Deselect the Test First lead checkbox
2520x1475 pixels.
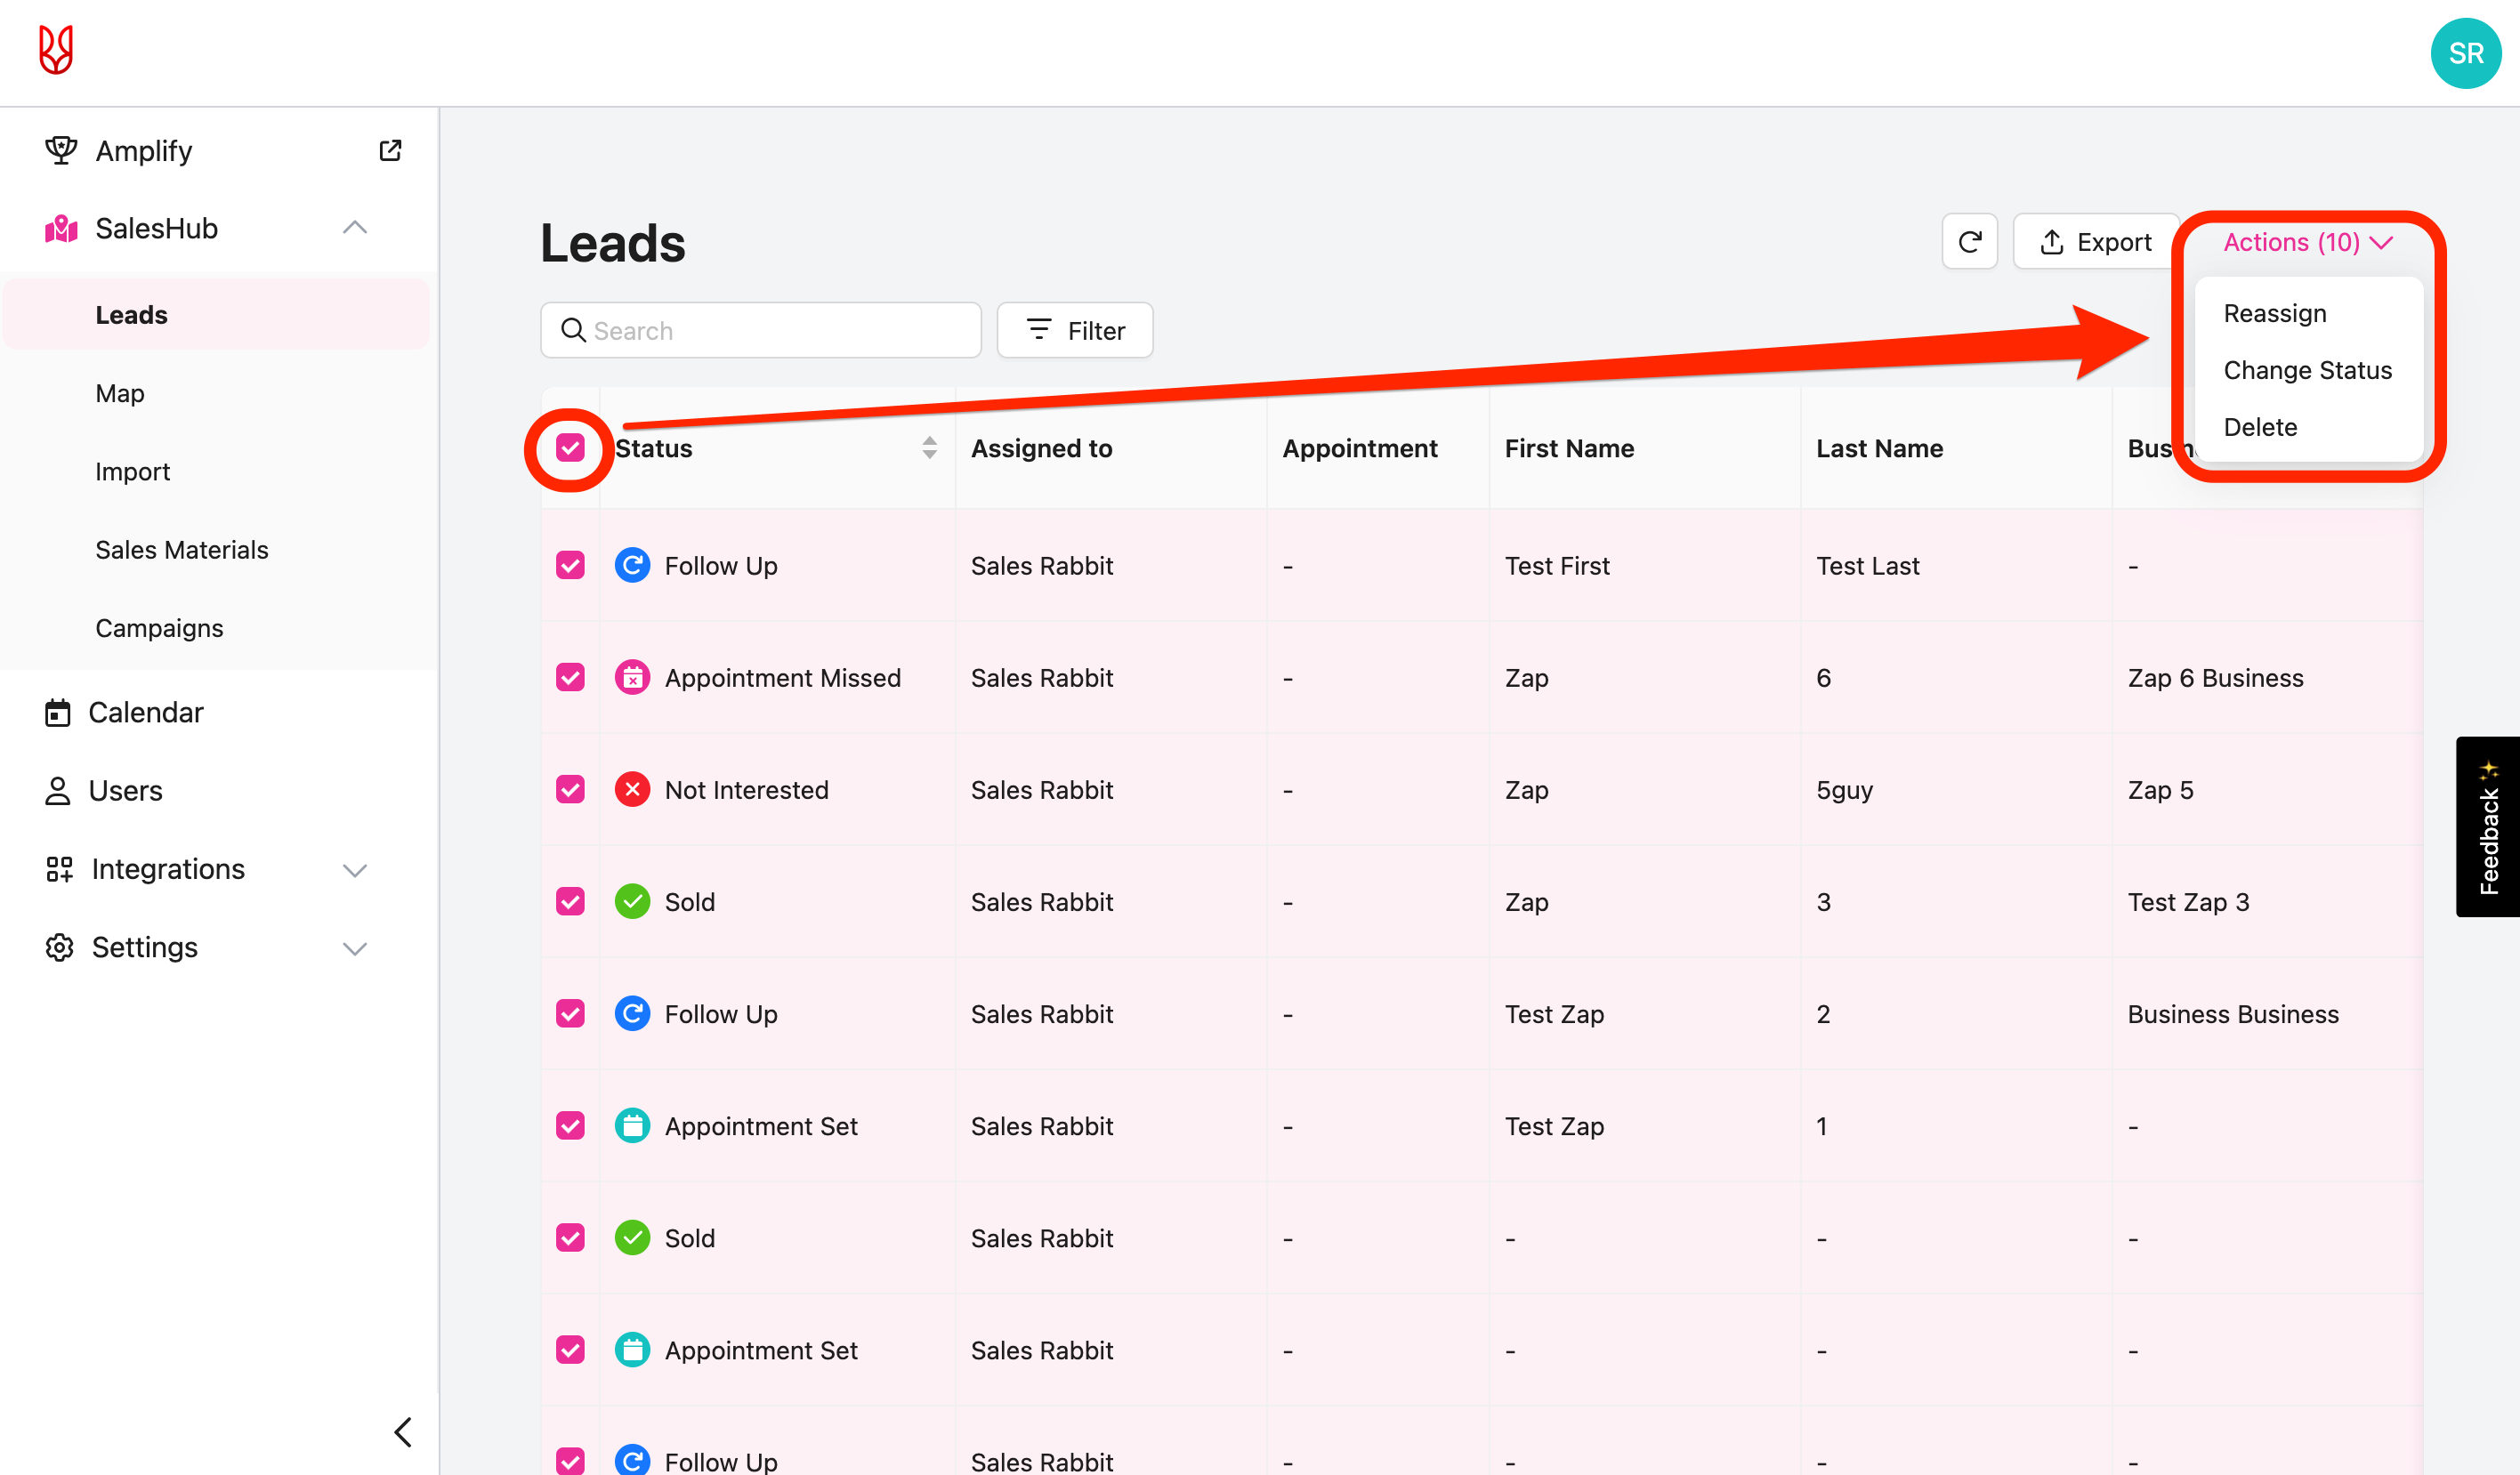tap(570, 566)
